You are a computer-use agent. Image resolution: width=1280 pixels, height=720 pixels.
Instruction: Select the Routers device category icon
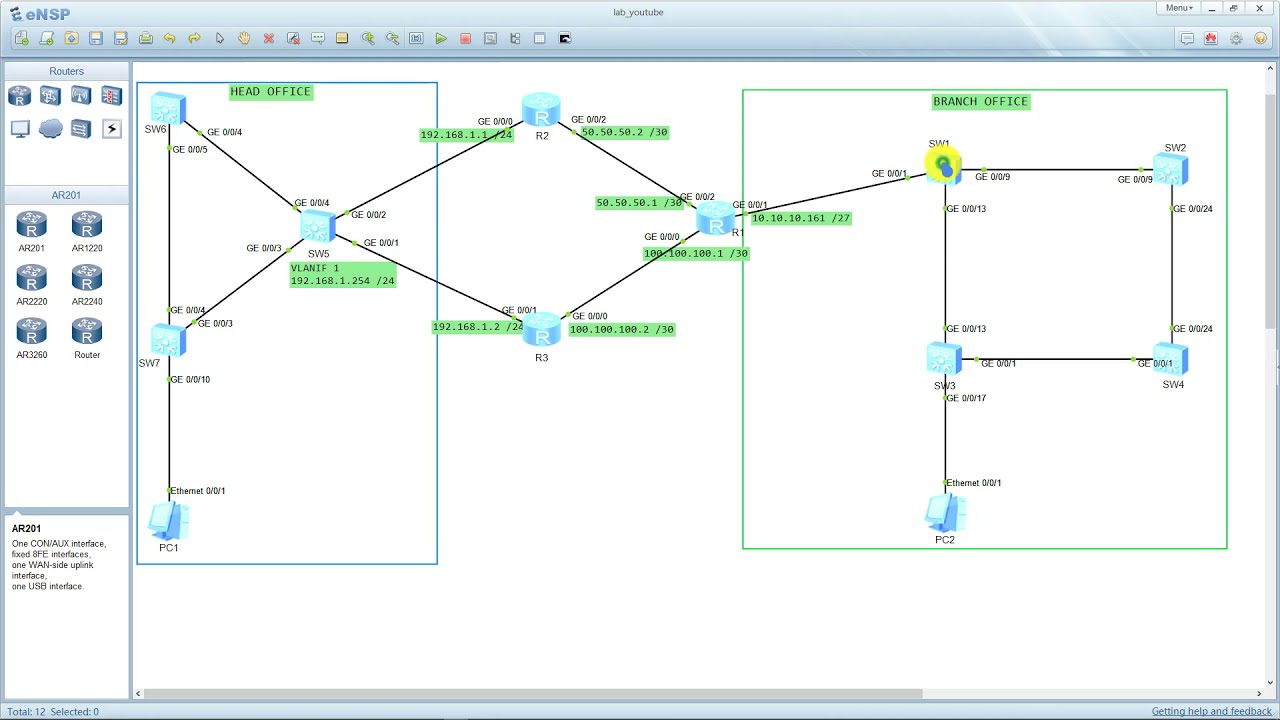point(20,96)
